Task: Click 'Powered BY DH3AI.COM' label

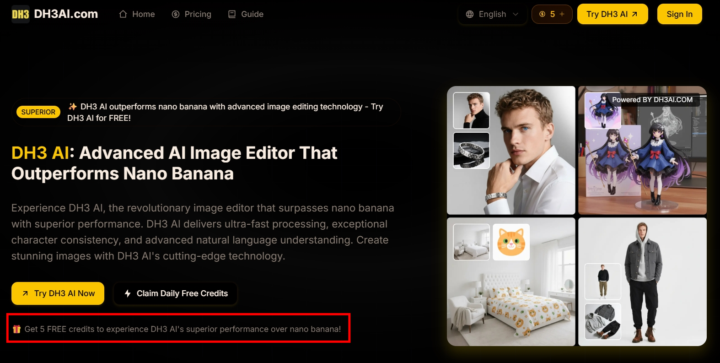Action: point(652,100)
